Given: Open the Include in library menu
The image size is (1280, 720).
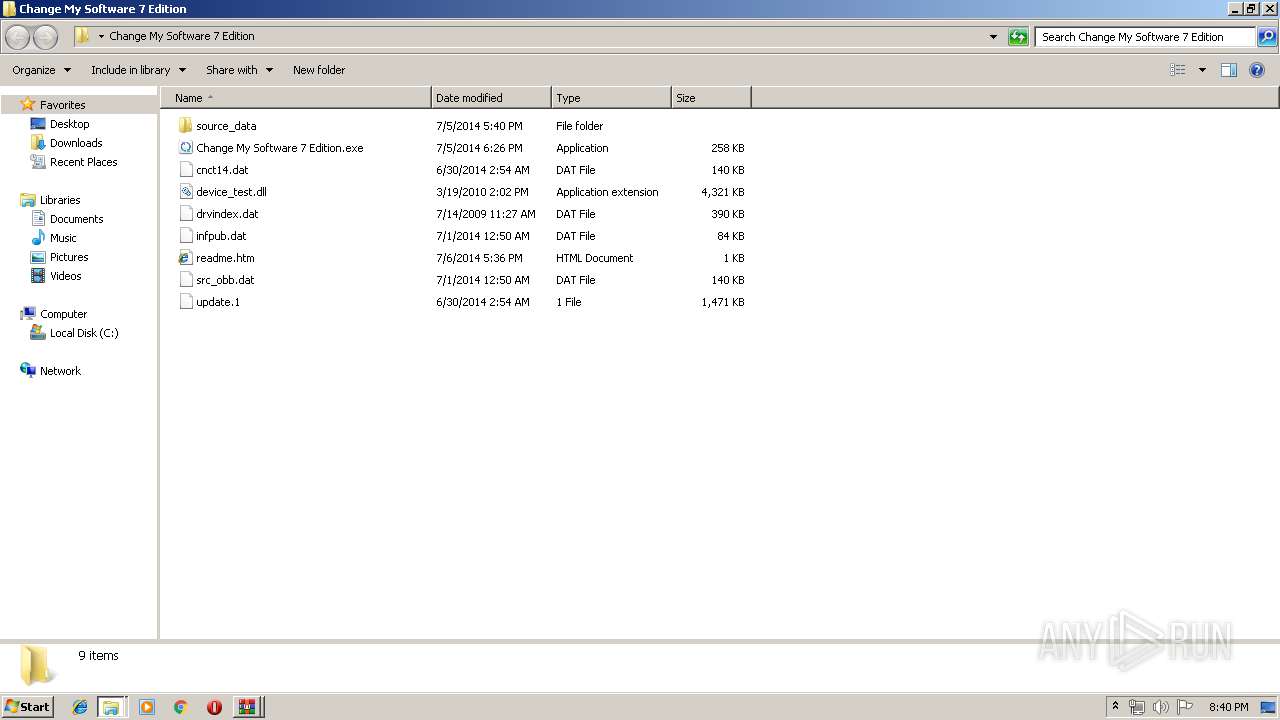Looking at the screenshot, I should (x=138, y=70).
